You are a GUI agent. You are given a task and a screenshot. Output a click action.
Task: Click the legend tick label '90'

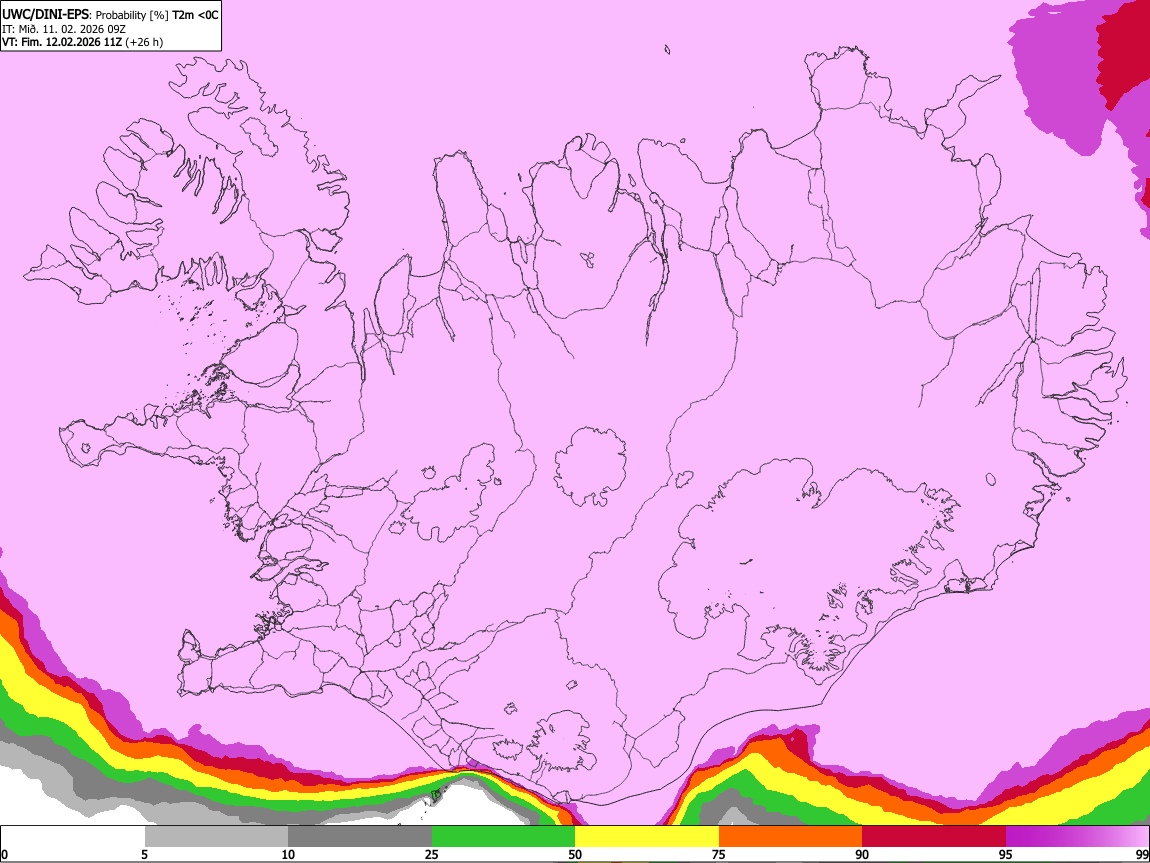click(862, 854)
